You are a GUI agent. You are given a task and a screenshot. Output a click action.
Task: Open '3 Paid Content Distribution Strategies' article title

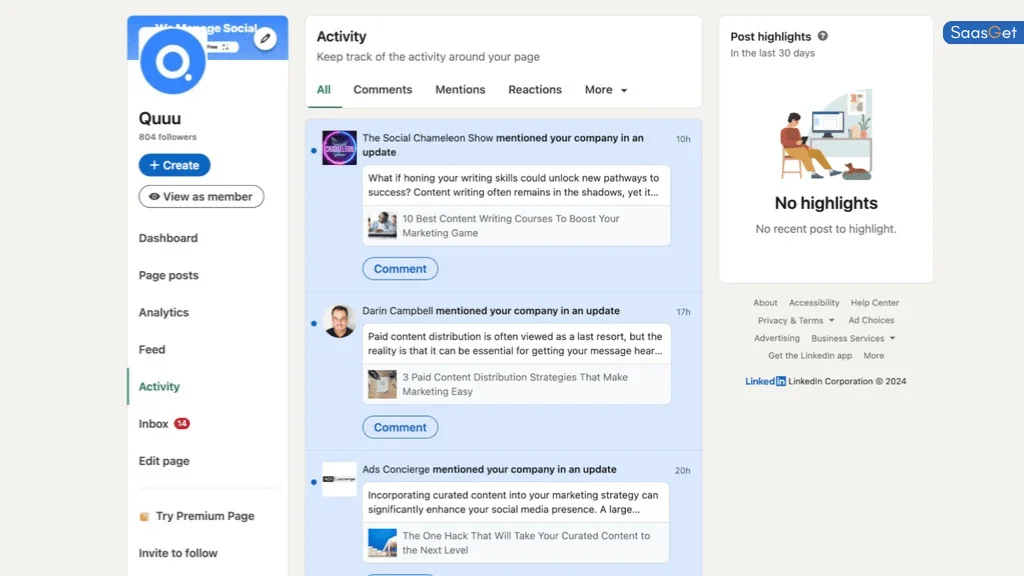point(515,385)
